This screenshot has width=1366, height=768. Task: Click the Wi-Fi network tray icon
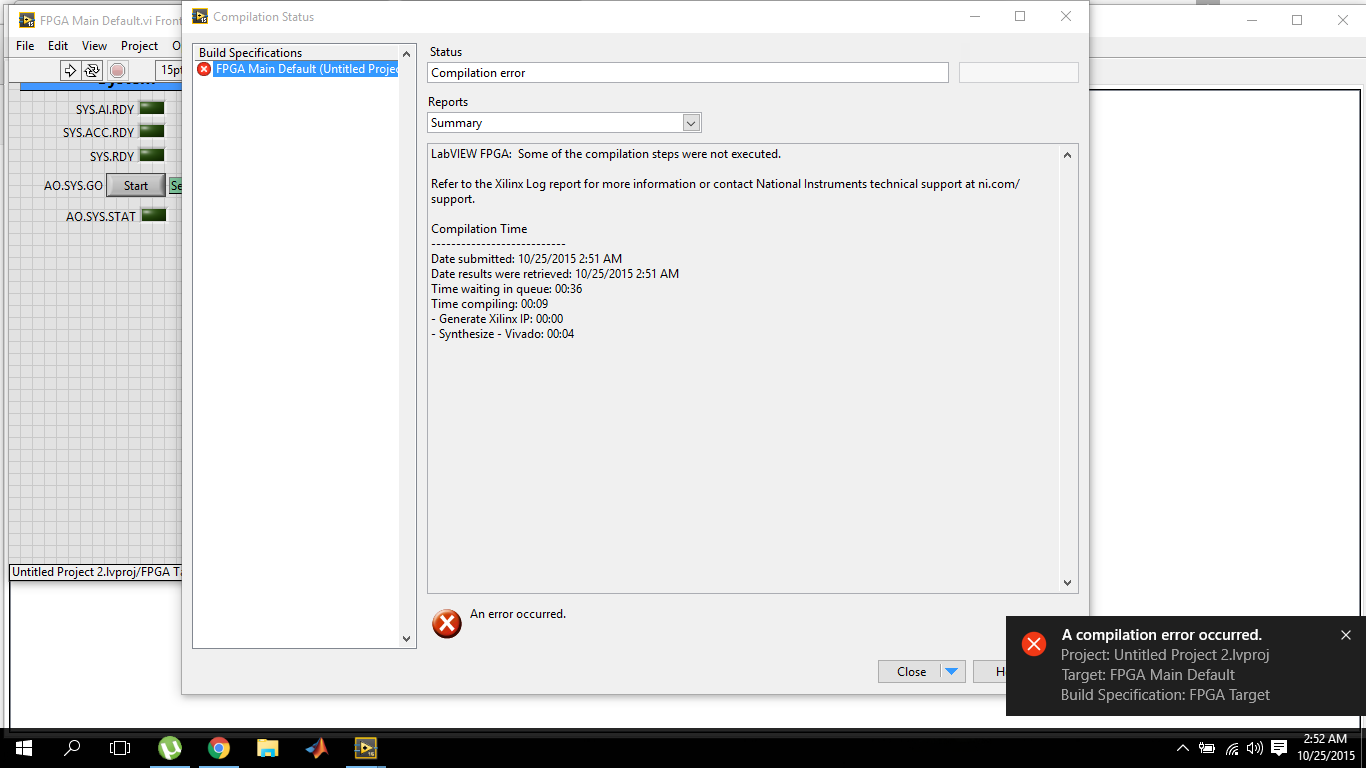click(x=1232, y=748)
